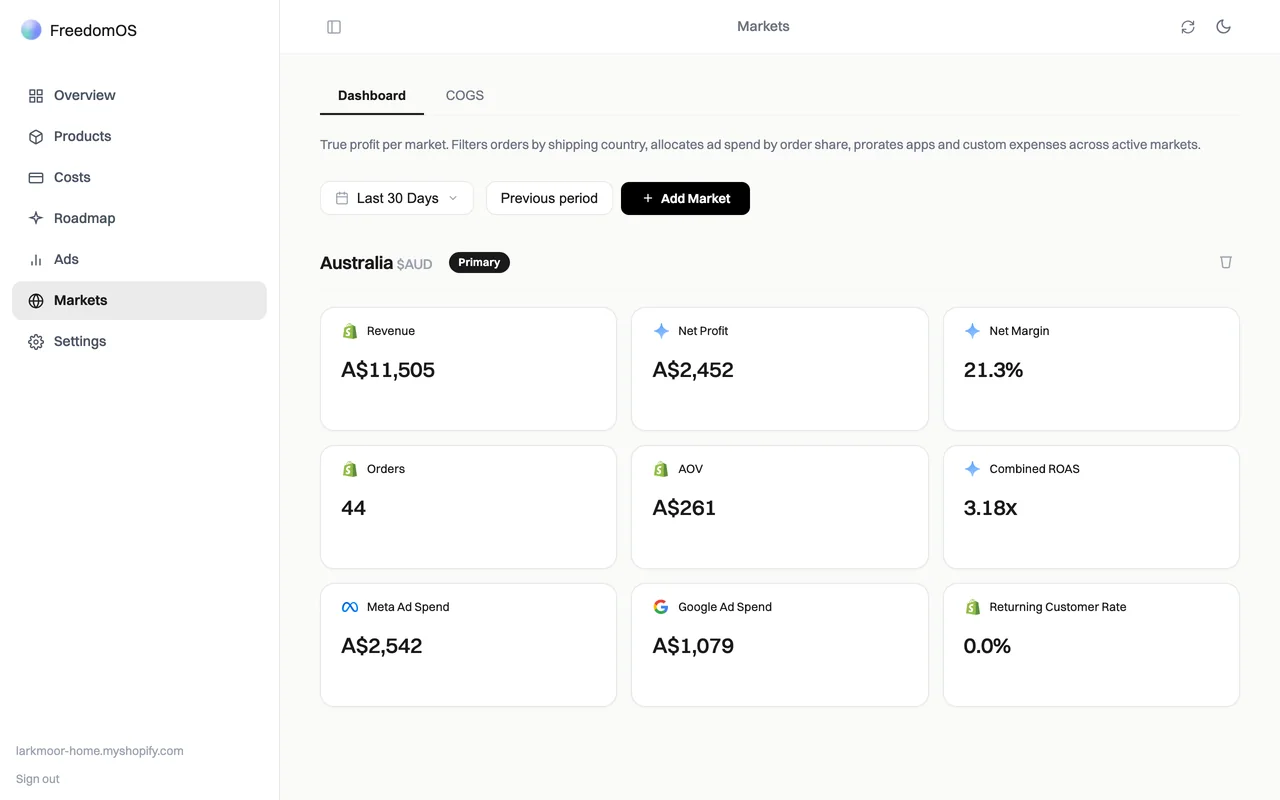Toggle the sidebar panel icon
1280x800 pixels.
click(334, 27)
